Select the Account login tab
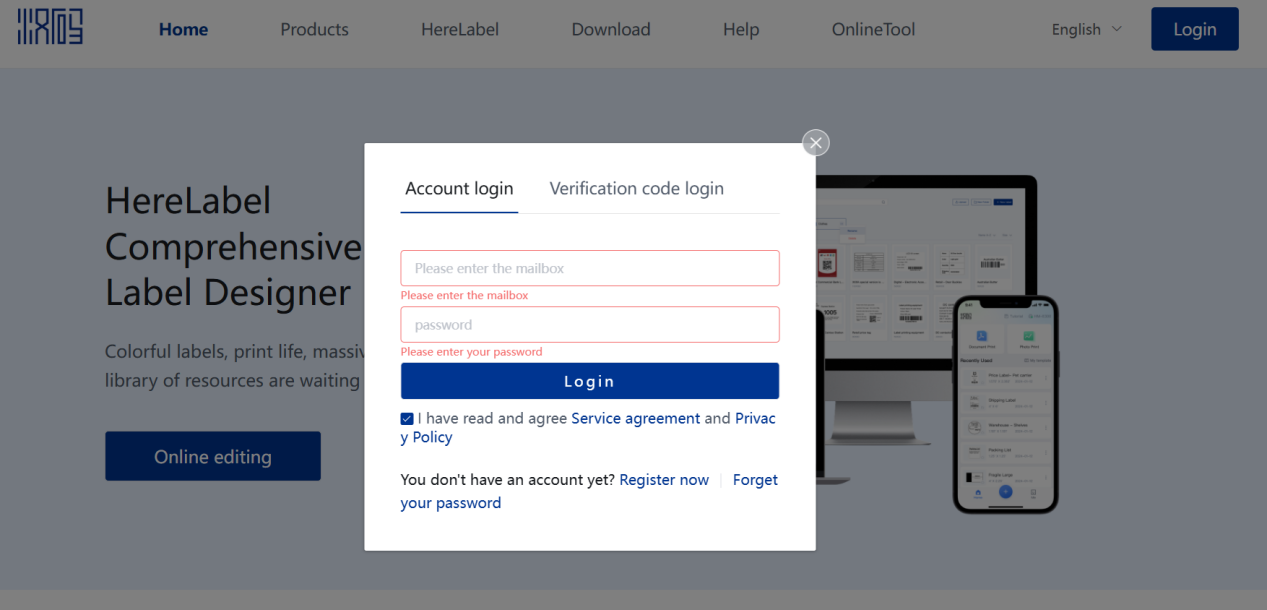The width and height of the screenshot is (1267, 610). pos(459,188)
